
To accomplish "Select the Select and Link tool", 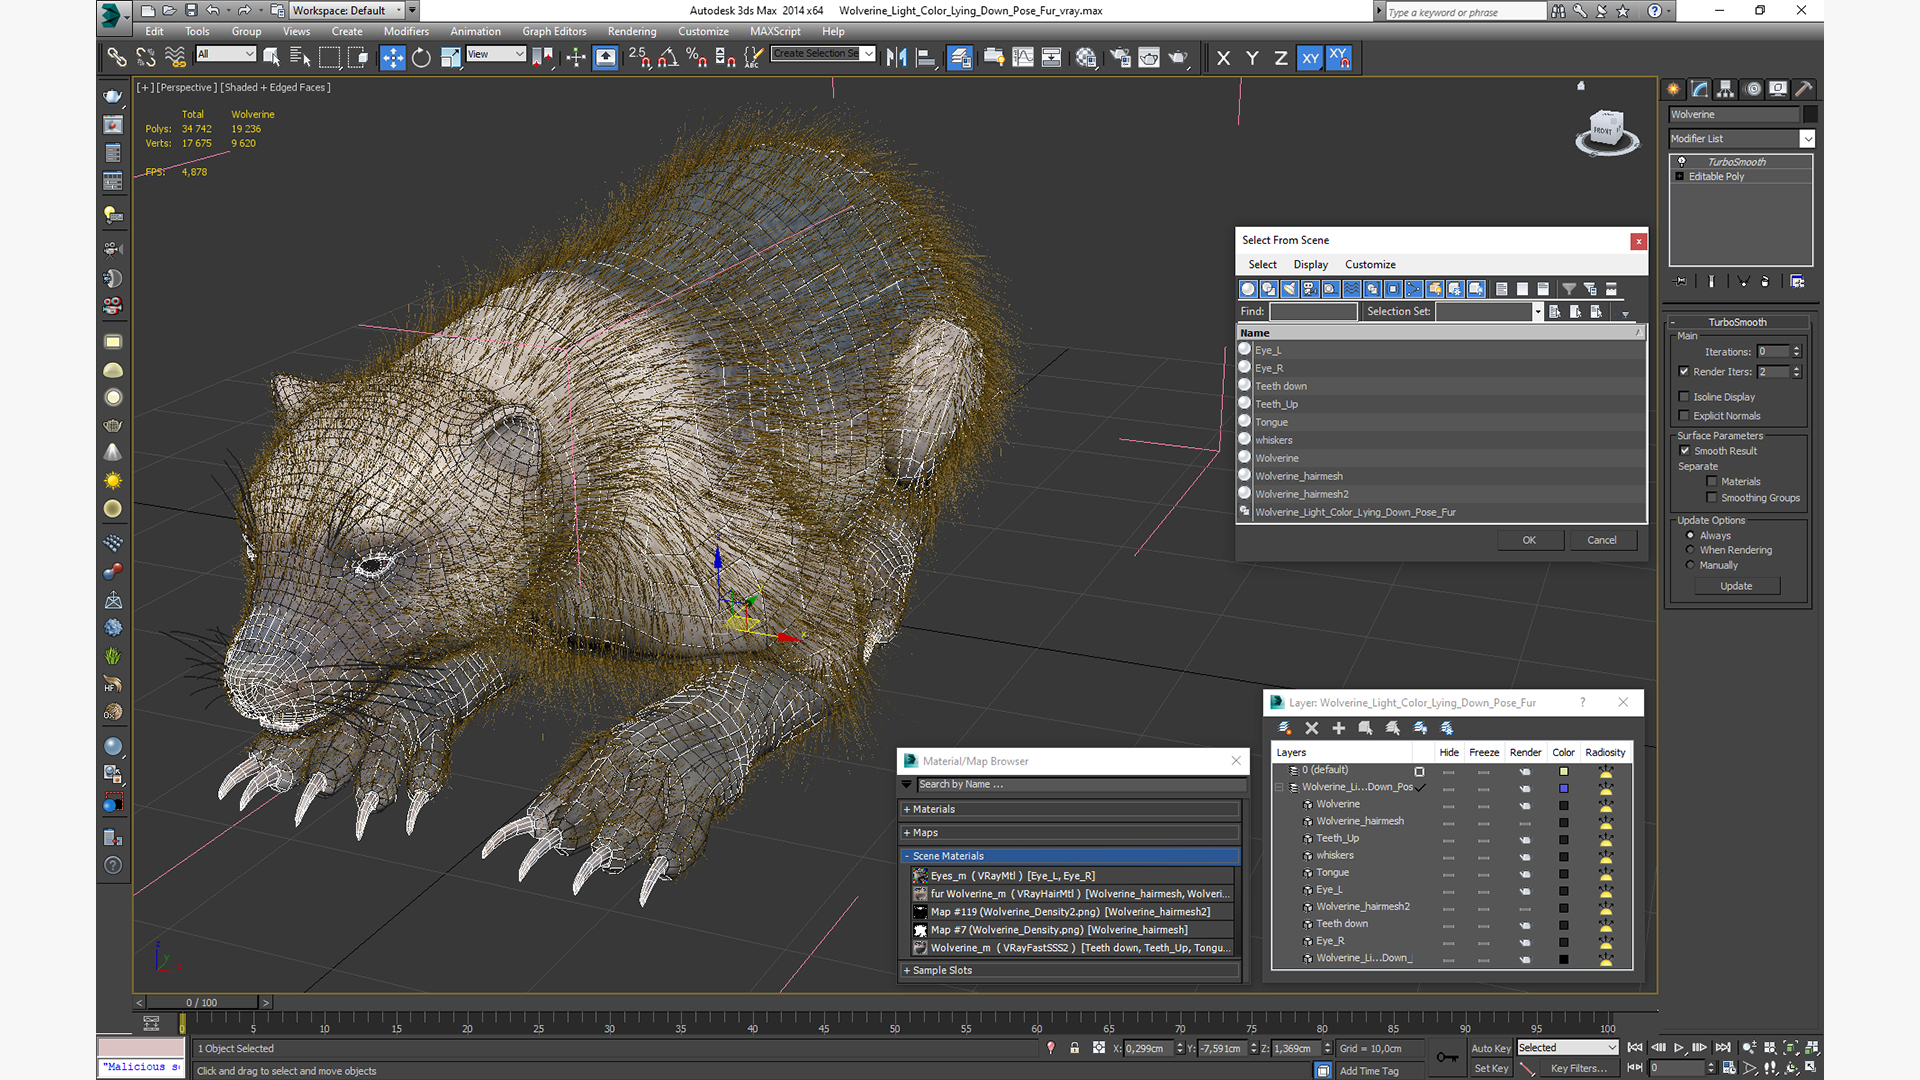I will tap(117, 58).
